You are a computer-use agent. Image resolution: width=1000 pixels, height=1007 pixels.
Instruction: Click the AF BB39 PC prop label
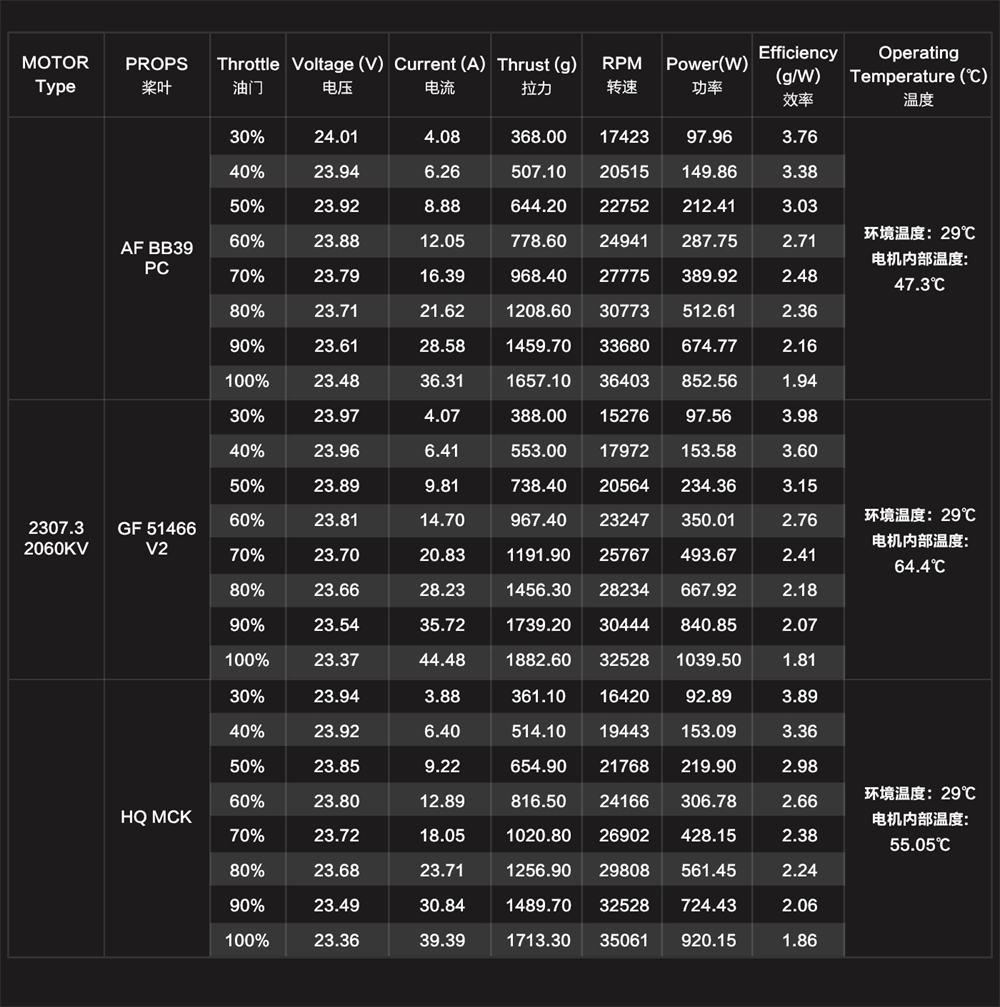coord(156,258)
